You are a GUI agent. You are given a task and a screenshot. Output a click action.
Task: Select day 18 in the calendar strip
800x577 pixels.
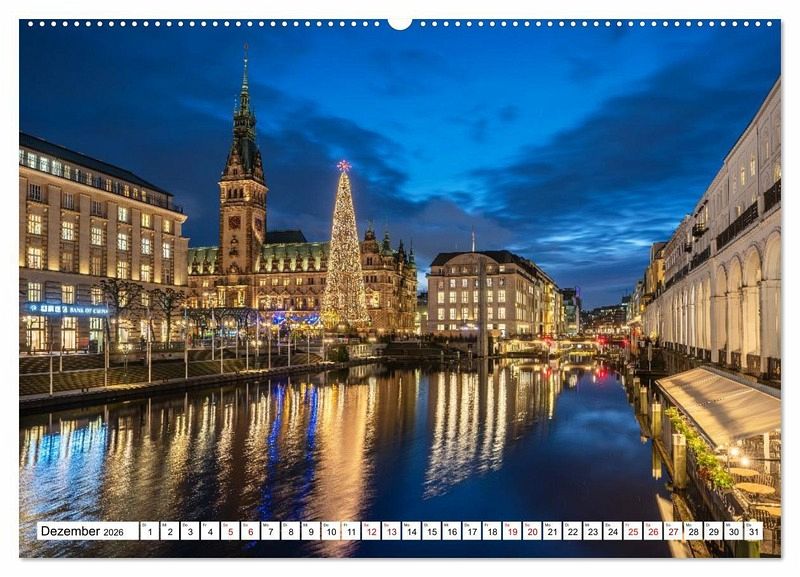492,531
